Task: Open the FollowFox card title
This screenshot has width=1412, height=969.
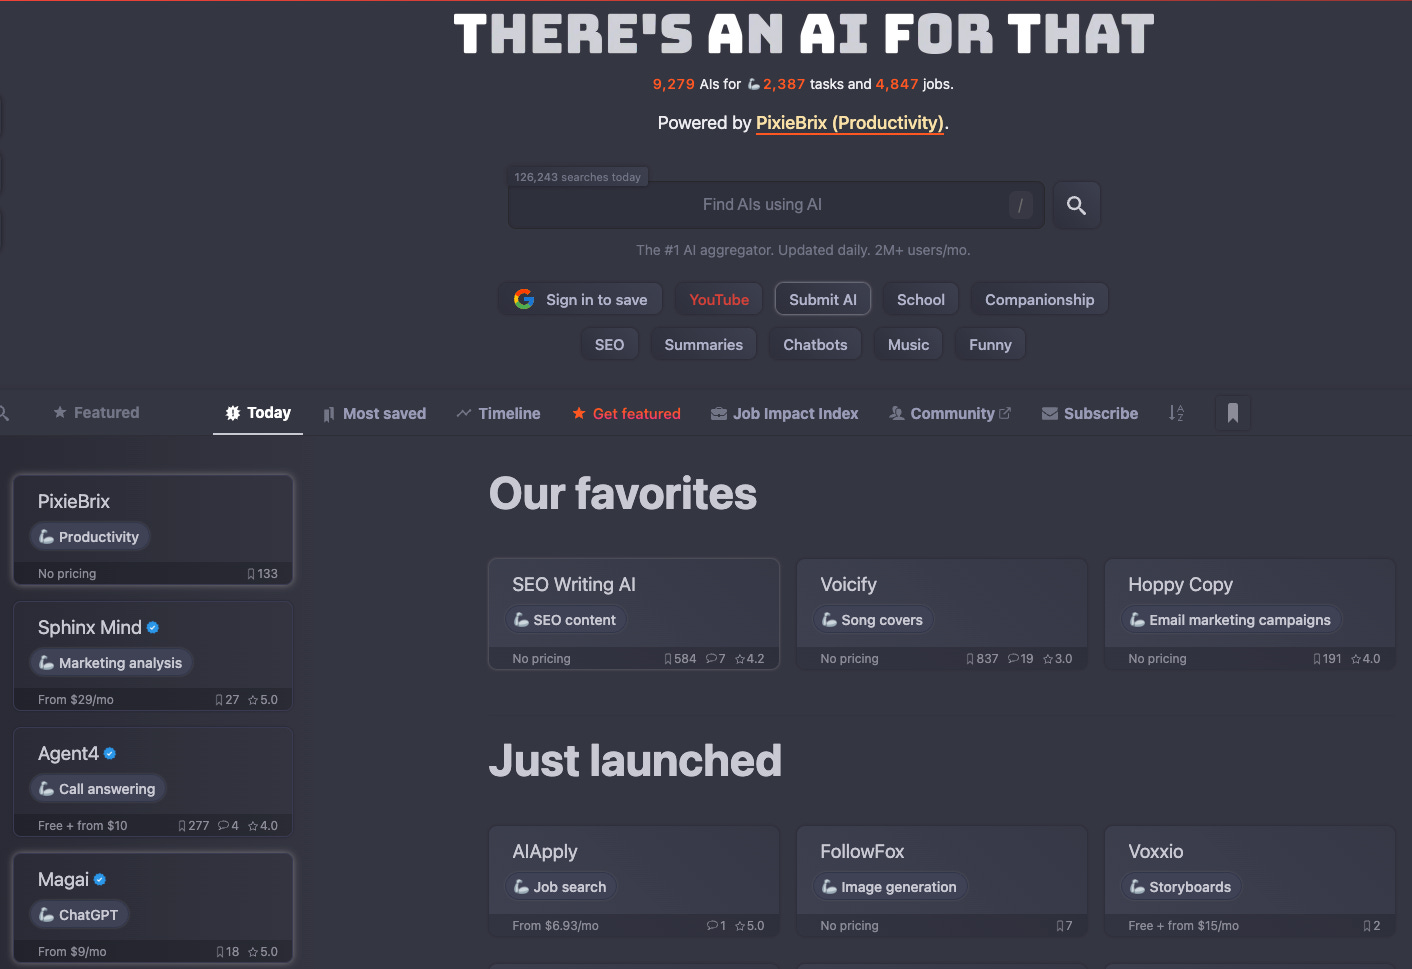Action: coord(862,852)
